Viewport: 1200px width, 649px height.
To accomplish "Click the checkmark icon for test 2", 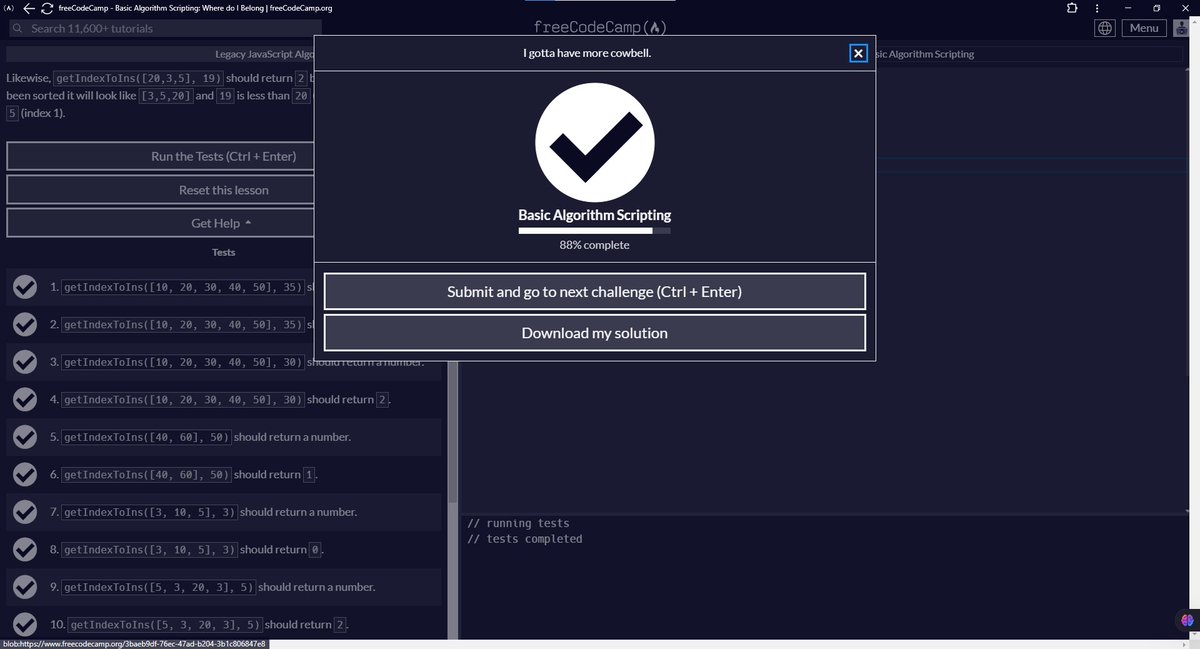I will (x=25, y=325).
